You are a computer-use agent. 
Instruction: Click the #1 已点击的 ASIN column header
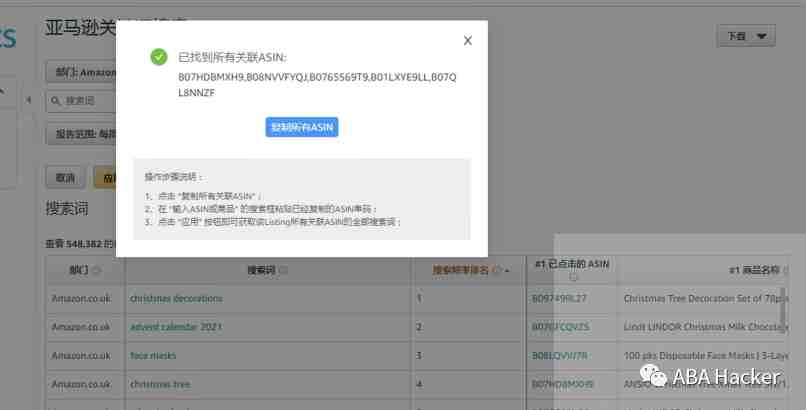pyautogui.click(x=572, y=264)
